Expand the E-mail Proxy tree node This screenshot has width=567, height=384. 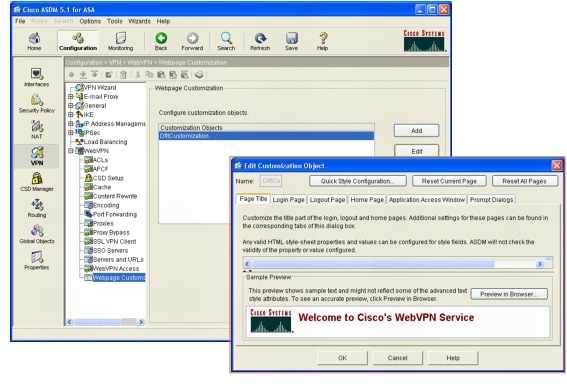(71, 97)
